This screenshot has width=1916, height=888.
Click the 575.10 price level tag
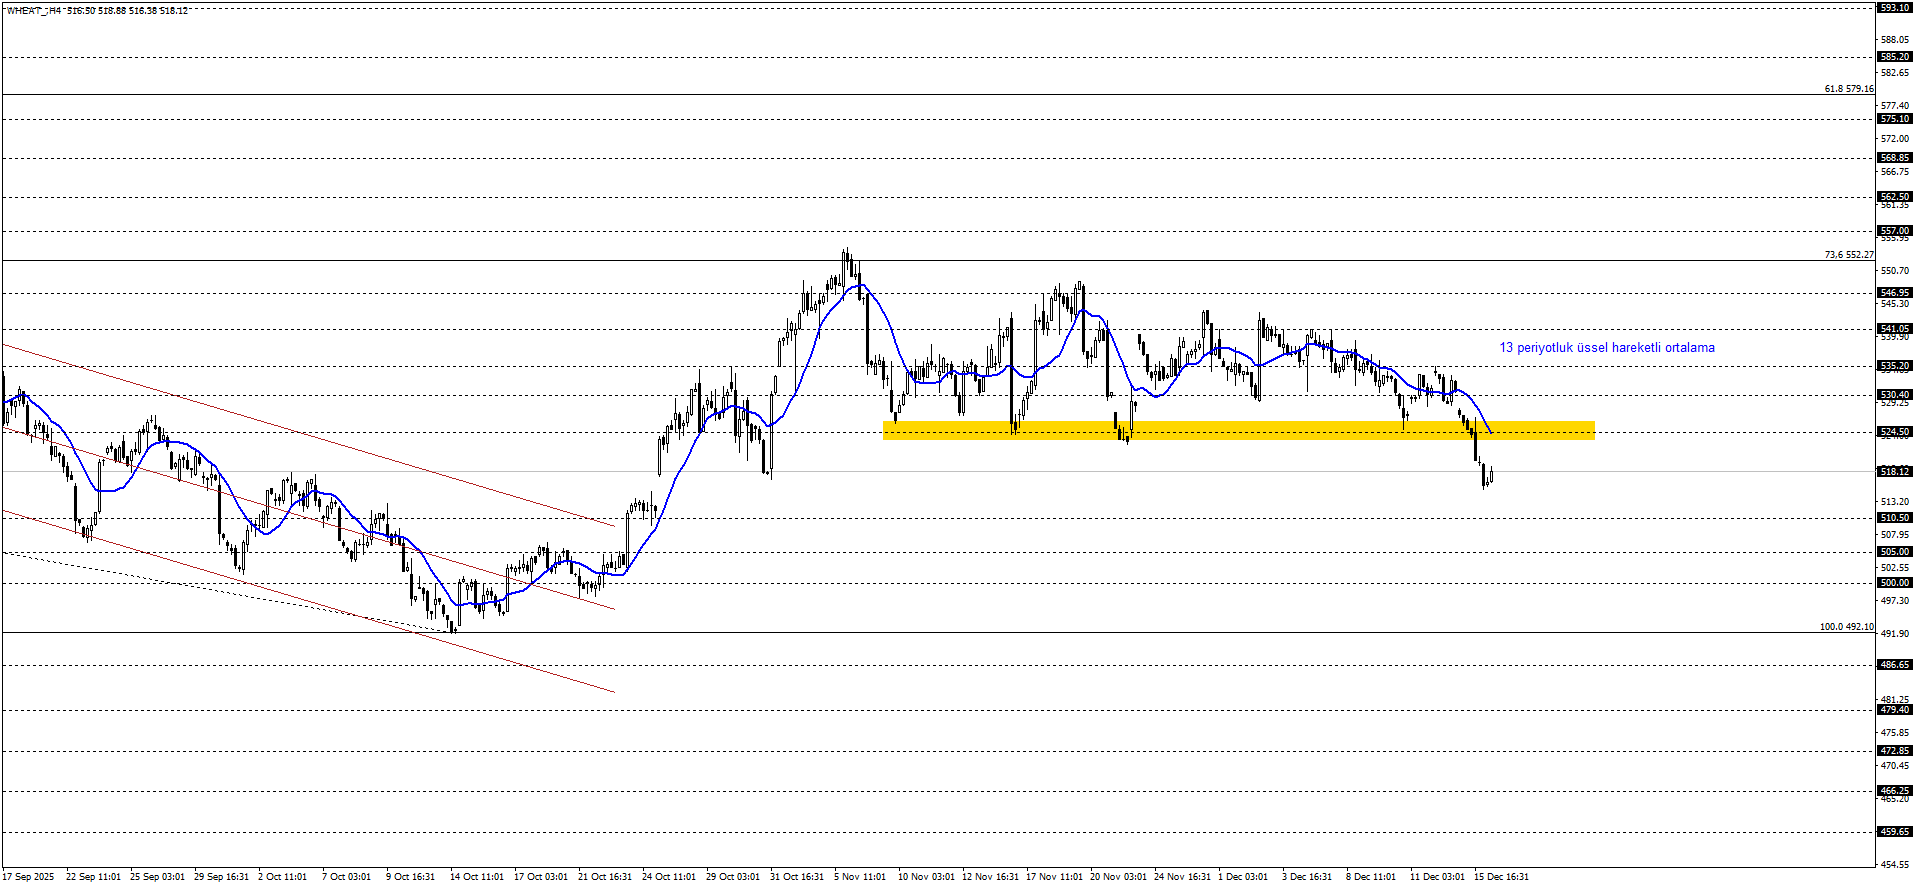click(x=1895, y=119)
